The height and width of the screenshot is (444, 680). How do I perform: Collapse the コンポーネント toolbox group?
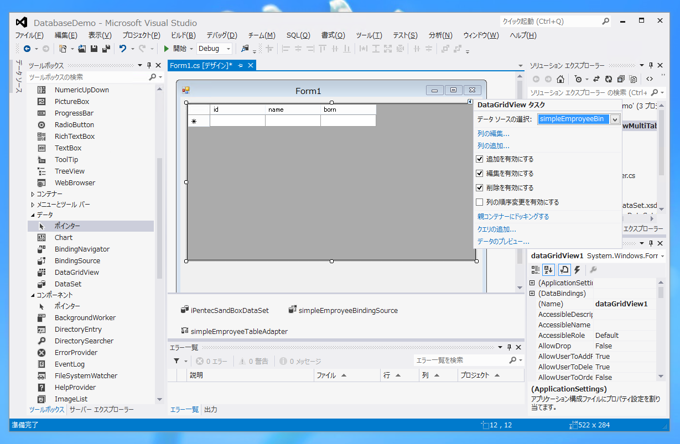tap(33, 295)
